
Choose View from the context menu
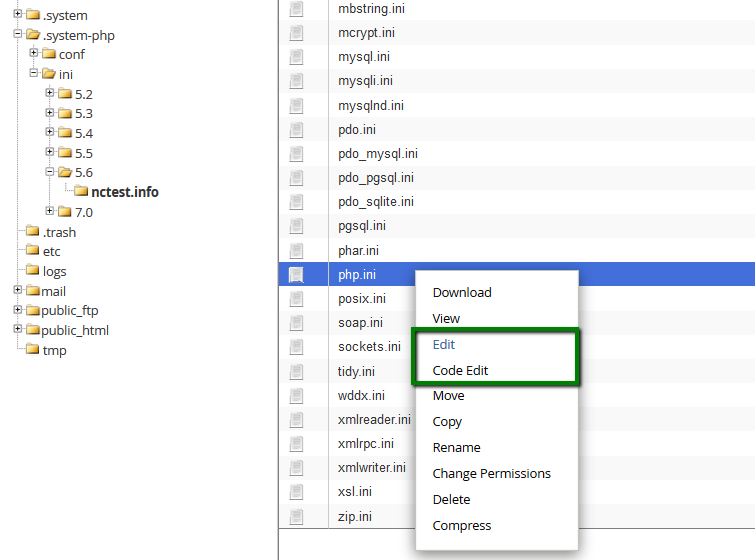click(446, 318)
